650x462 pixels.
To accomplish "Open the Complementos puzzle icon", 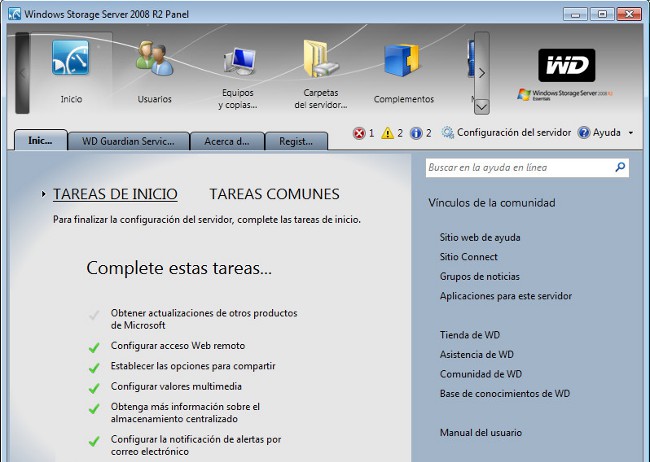I will [x=402, y=60].
